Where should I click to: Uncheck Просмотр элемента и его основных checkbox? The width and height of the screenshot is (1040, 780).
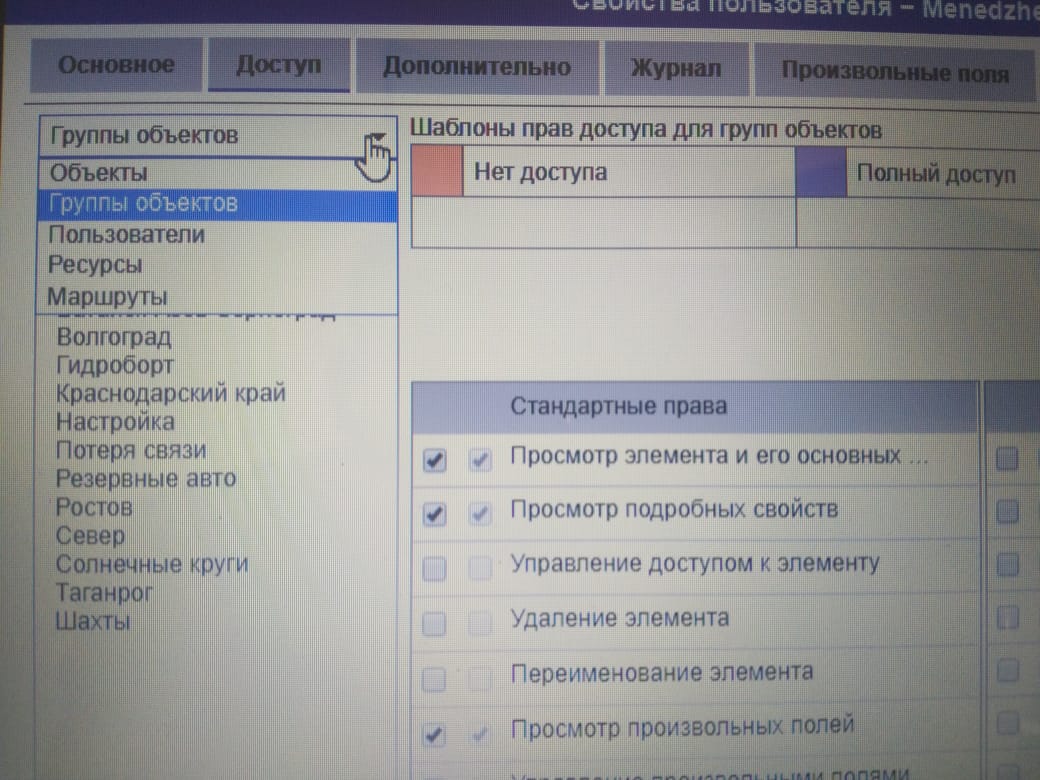tap(435, 460)
